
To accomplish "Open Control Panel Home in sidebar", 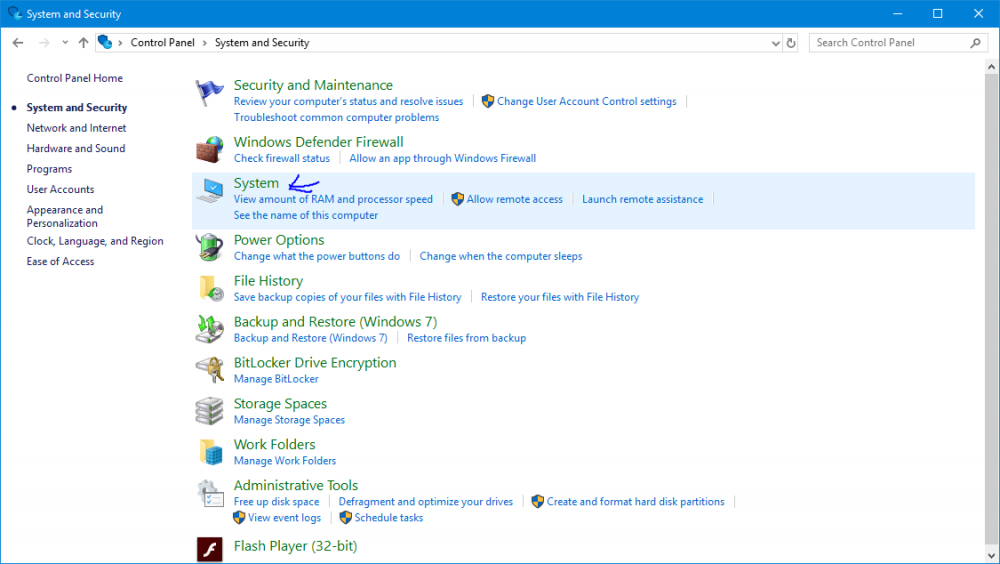I will [x=75, y=78].
